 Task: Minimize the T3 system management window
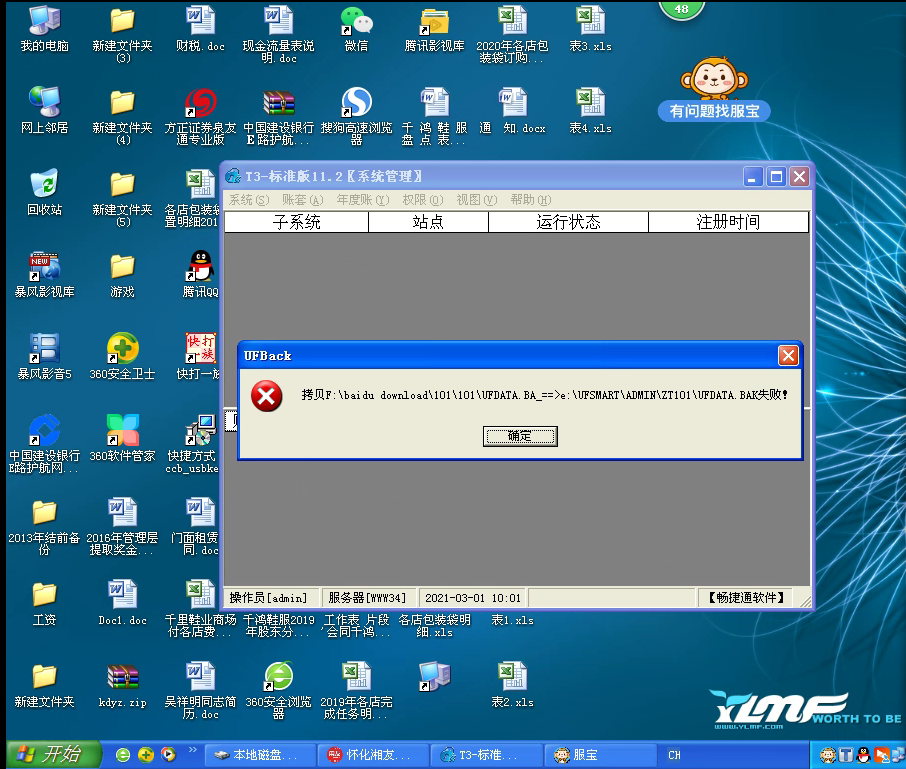point(752,177)
